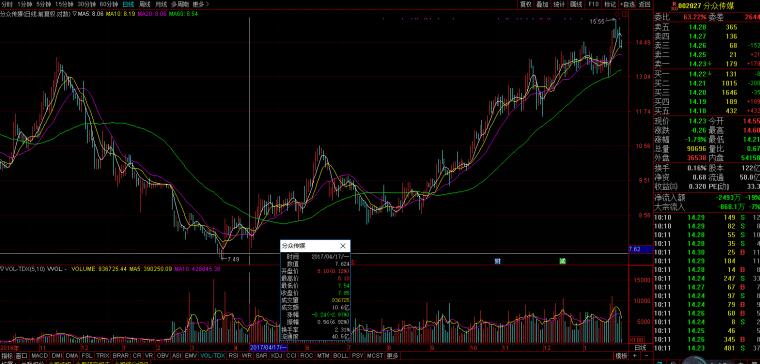Switch to the 月线 monthly chart tab
760x364 pixels.
tap(161, 4)
